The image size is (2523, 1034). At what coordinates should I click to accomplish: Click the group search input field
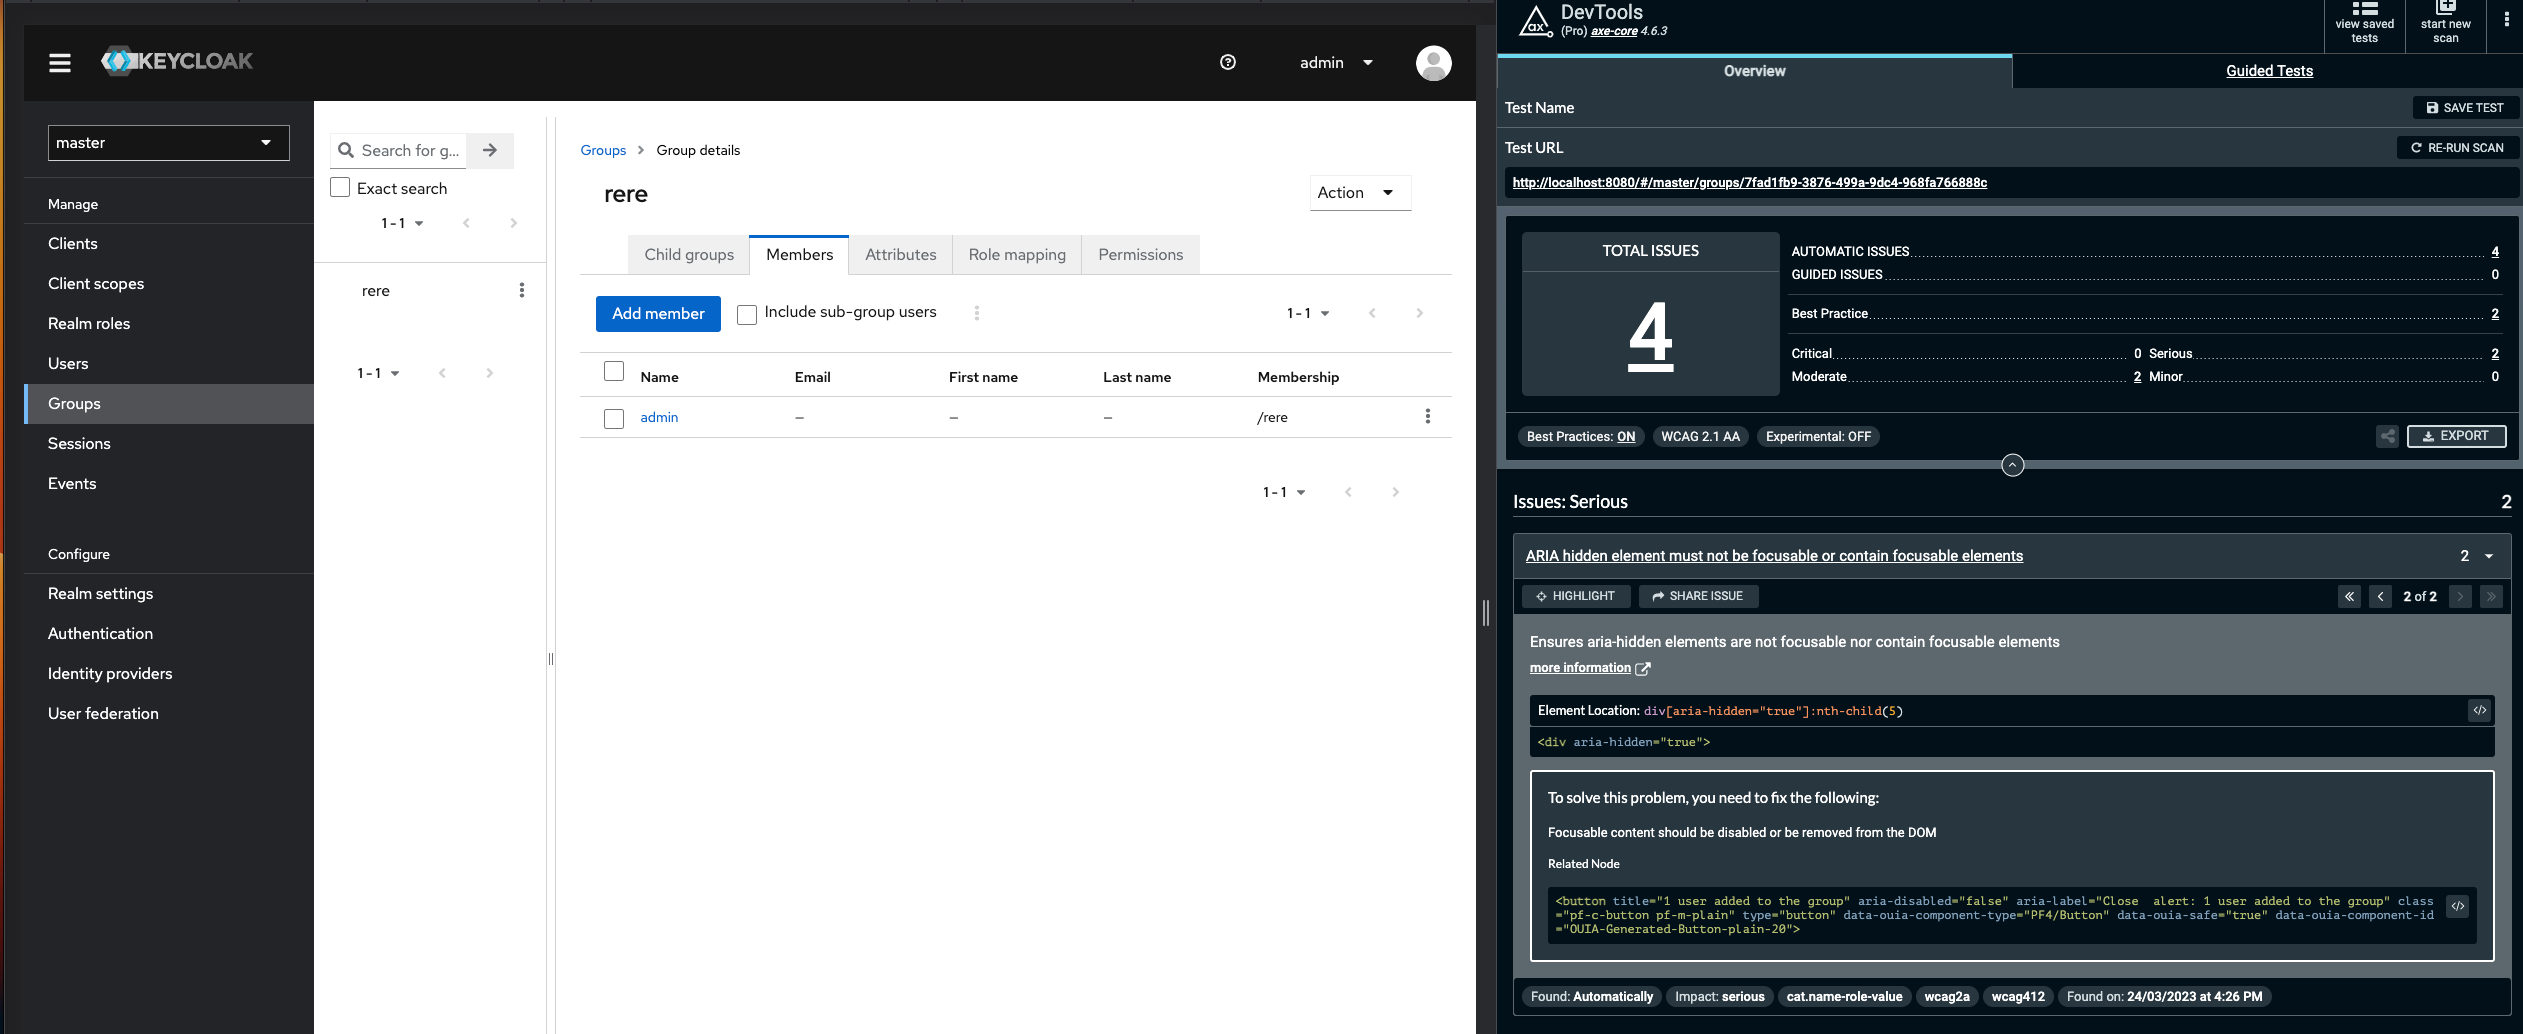410,150
